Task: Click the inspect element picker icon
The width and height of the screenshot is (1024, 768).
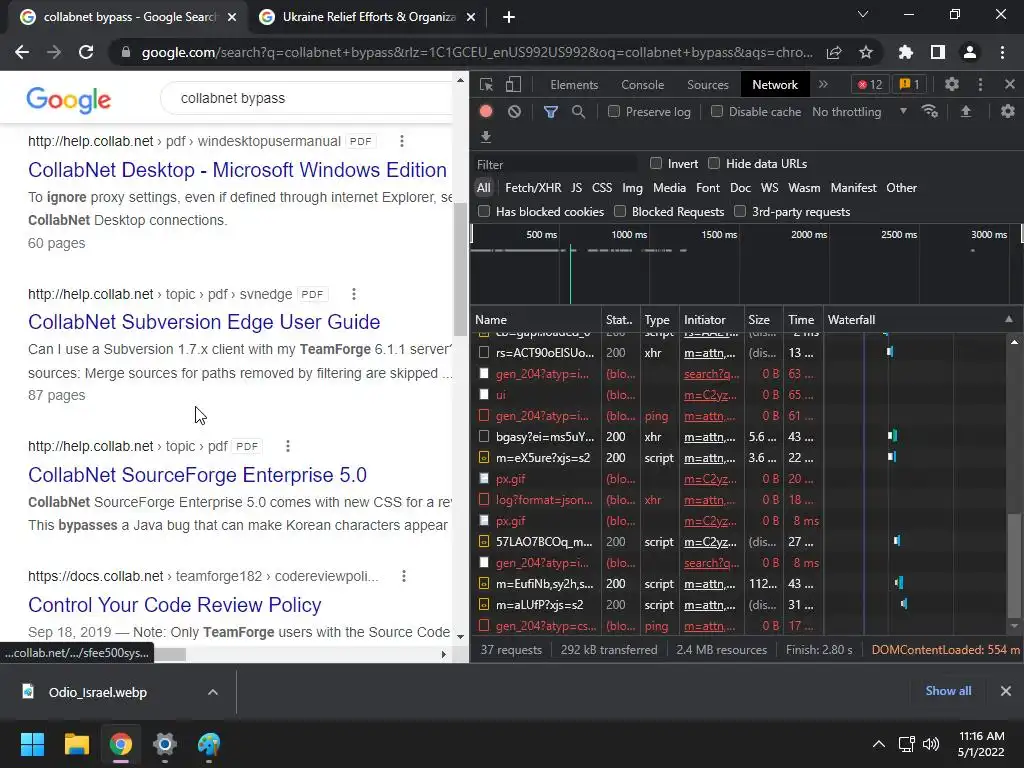Action: (x=486, y=84)
